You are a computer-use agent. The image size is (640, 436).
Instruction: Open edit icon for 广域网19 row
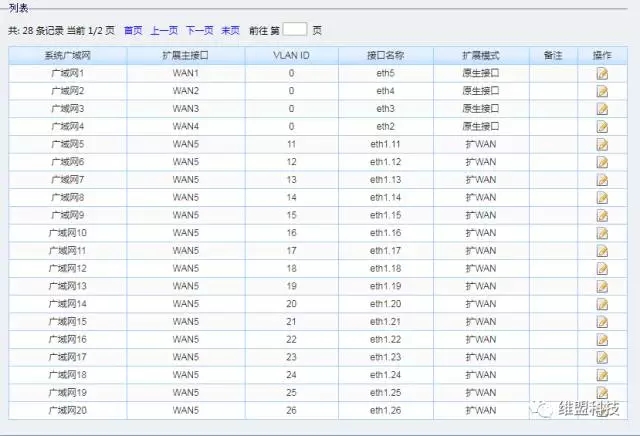(602, 393)
